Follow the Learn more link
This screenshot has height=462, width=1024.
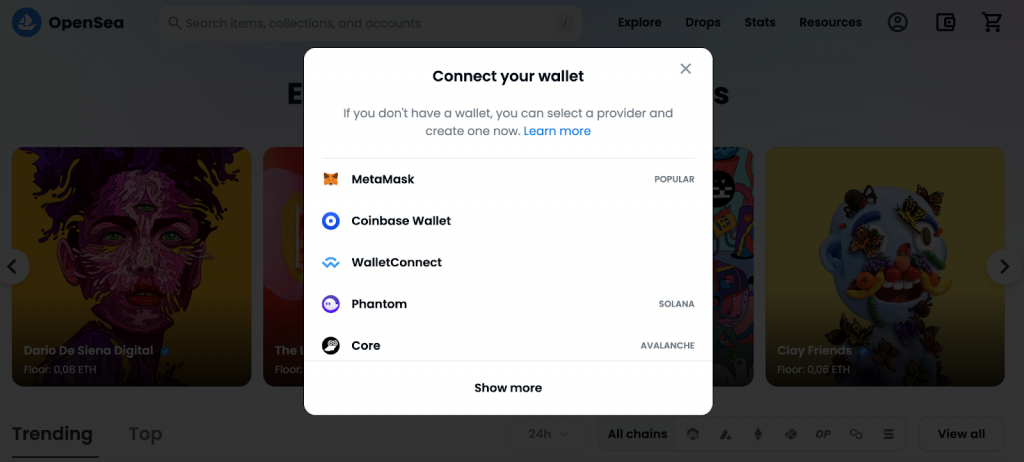pos(557,131)
